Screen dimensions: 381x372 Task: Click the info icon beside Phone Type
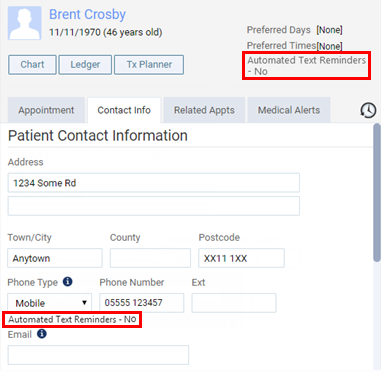point(68,282)
